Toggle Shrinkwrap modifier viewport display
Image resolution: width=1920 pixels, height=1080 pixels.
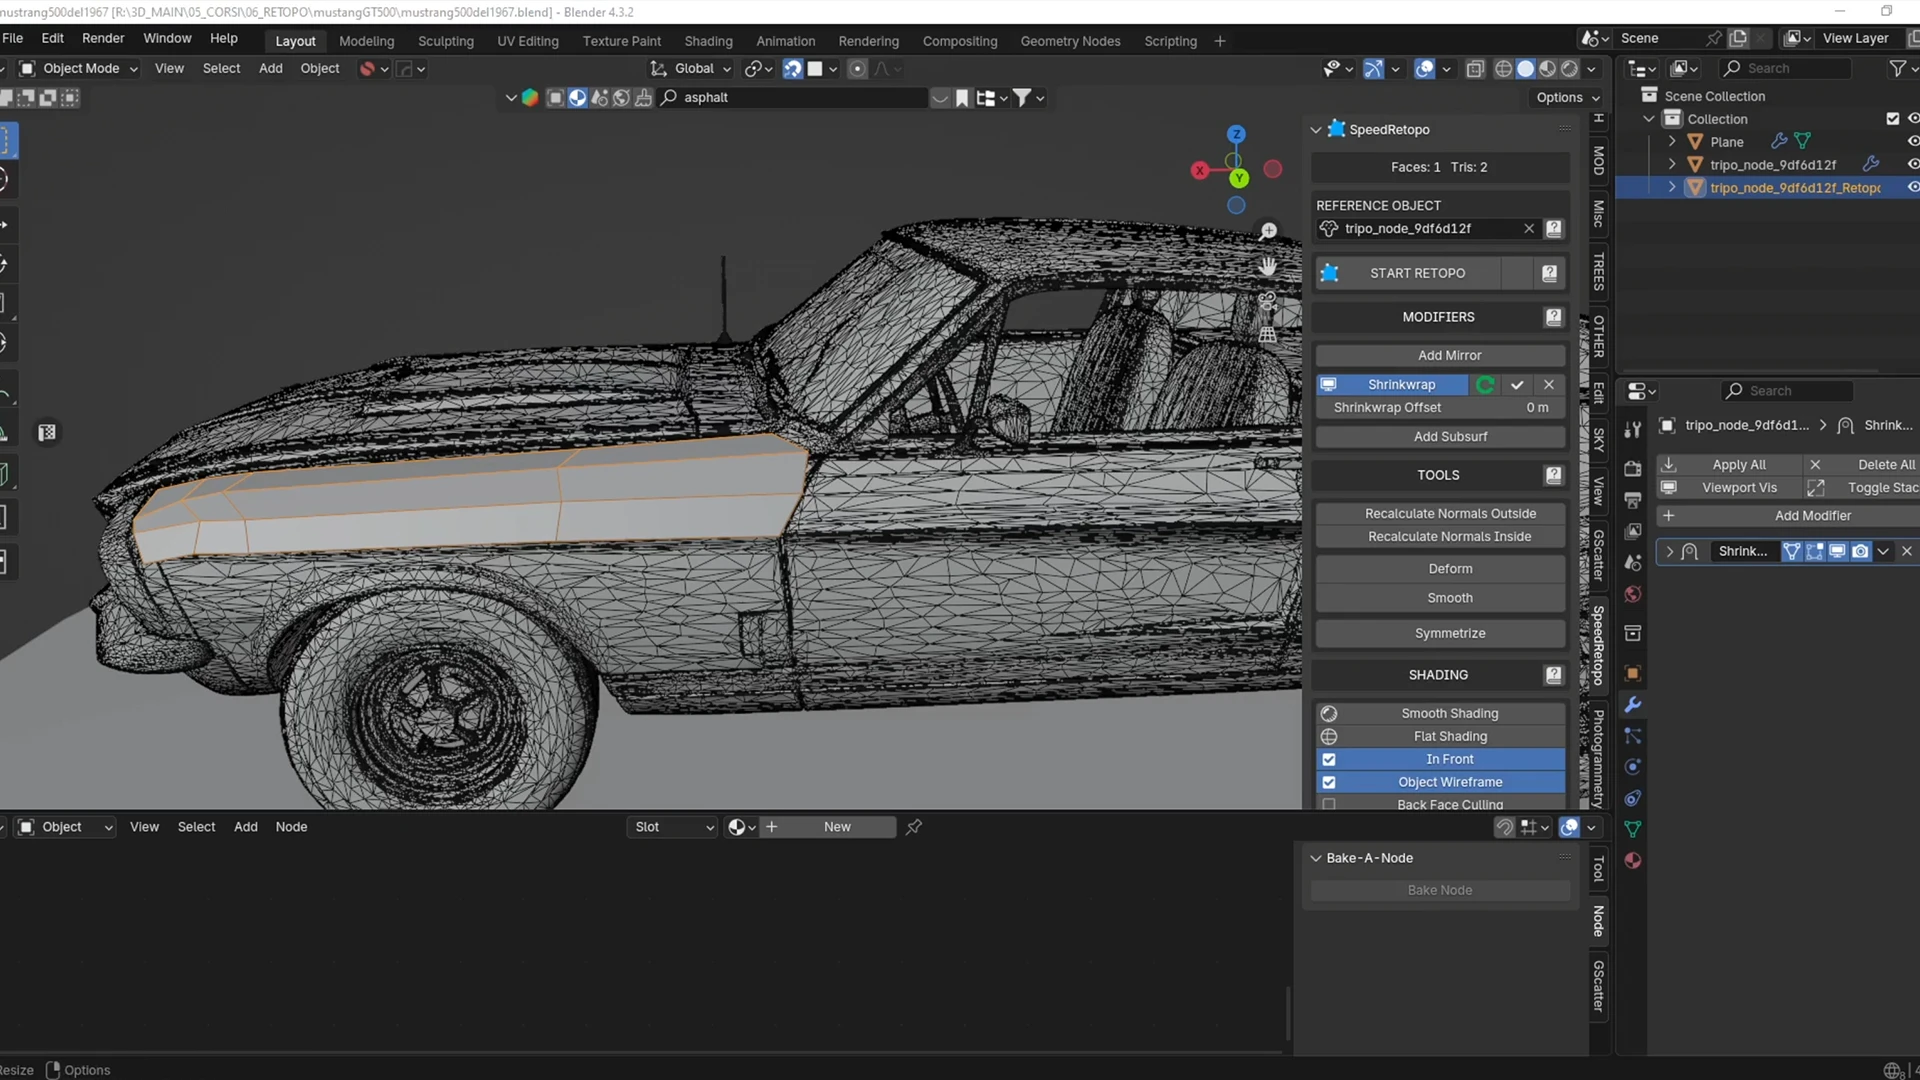[x=1837, y=552]
